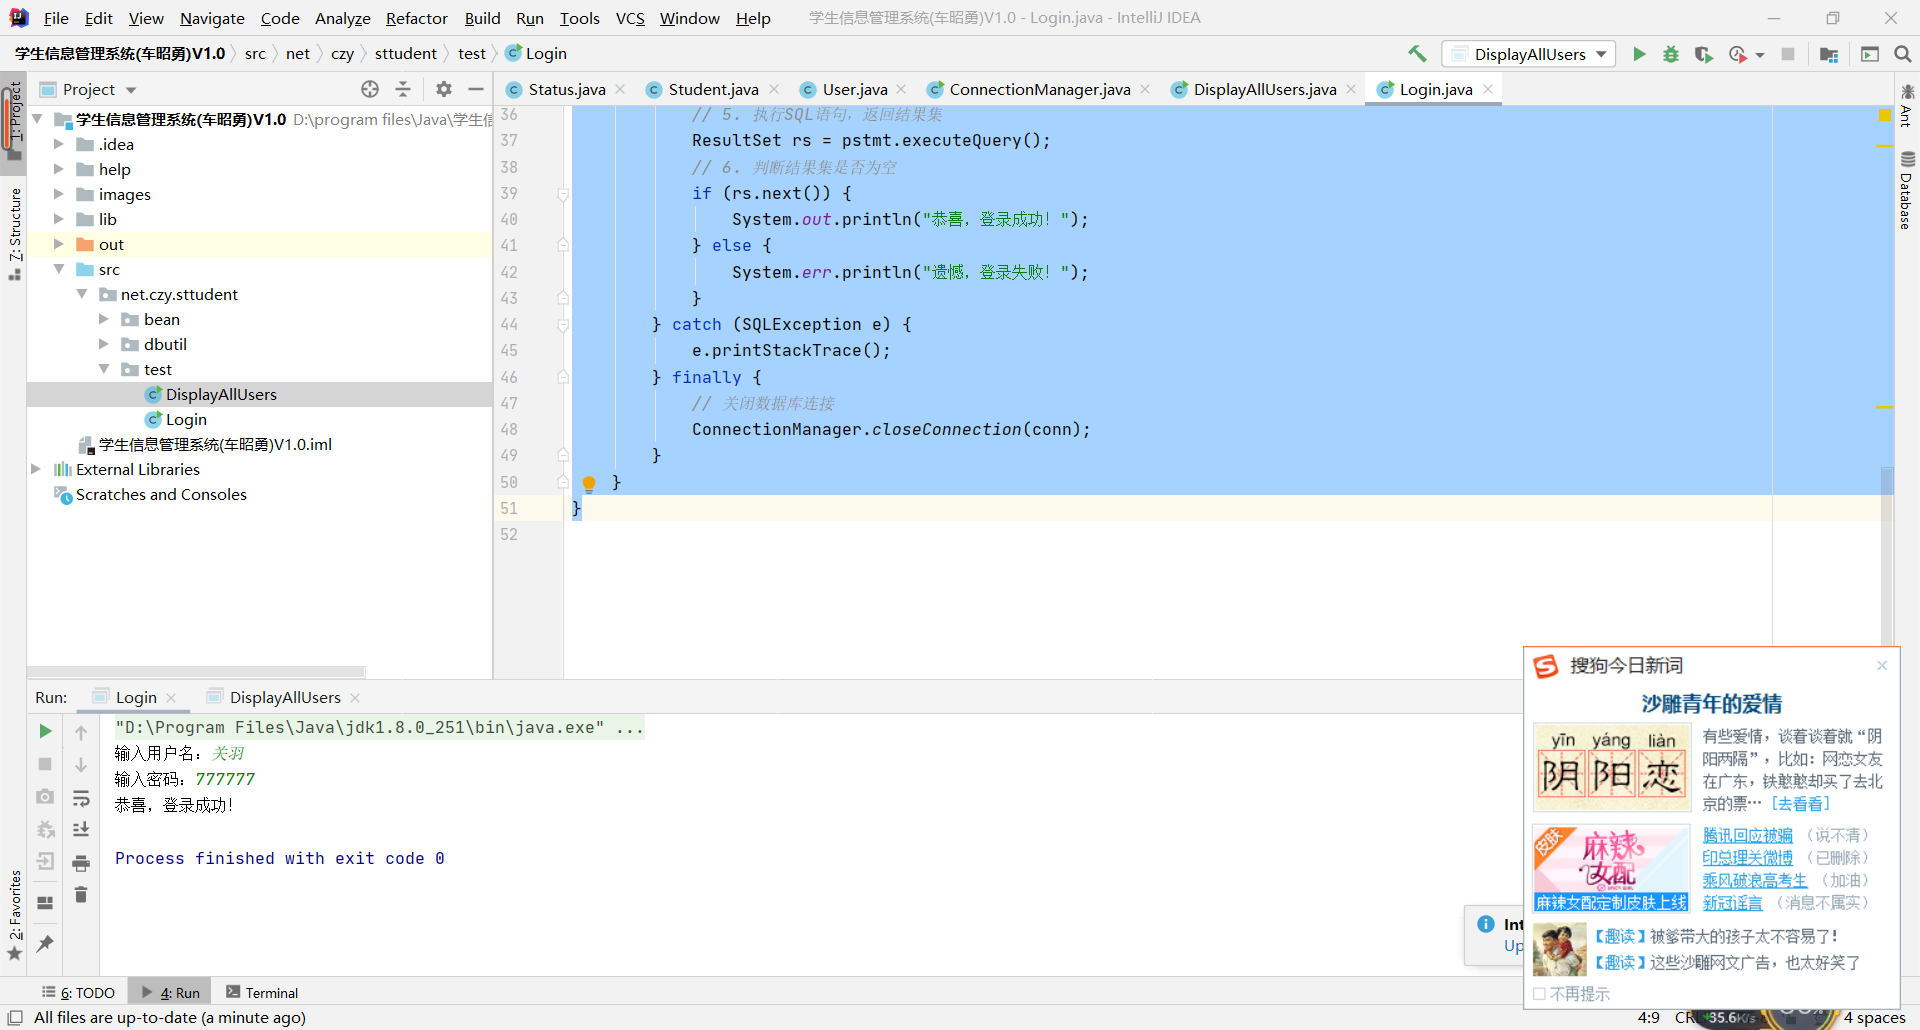Click the 麻辣女配 ad thumbnail
Screen dimensions: 1920x1030
[1611, 868]
